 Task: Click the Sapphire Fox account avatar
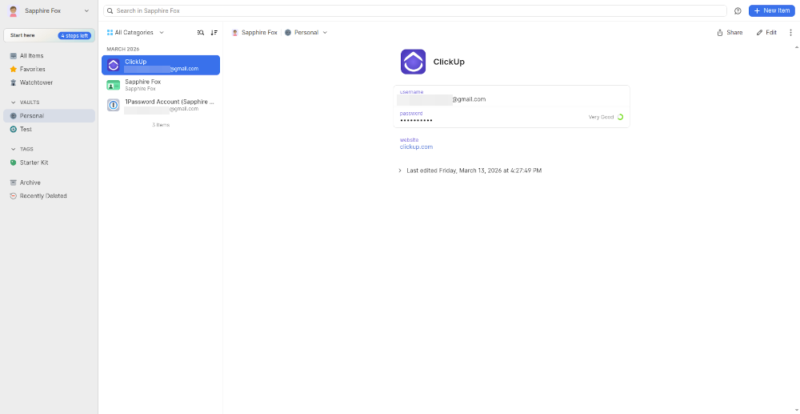(x=13, y=11)
